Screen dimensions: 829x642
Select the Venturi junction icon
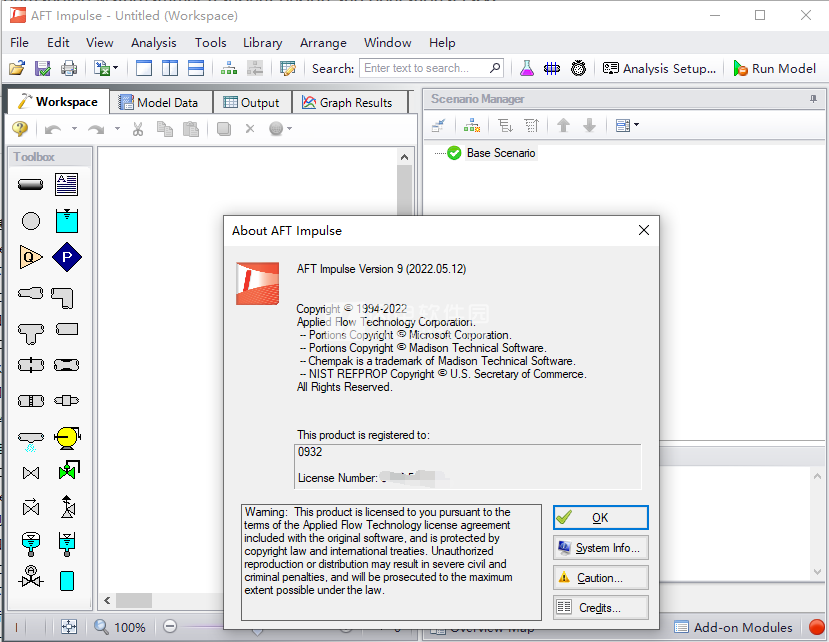pyautogui.click(x=67, y=365)
